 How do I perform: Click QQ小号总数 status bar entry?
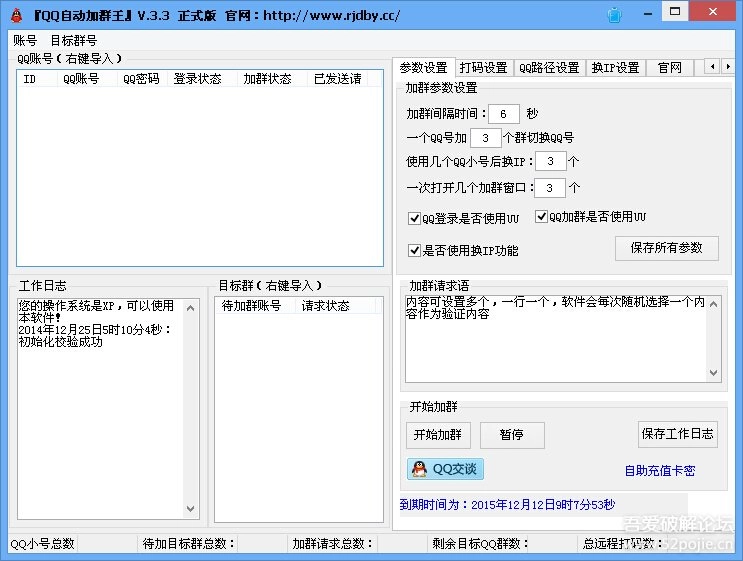click(x=43, y=543)
